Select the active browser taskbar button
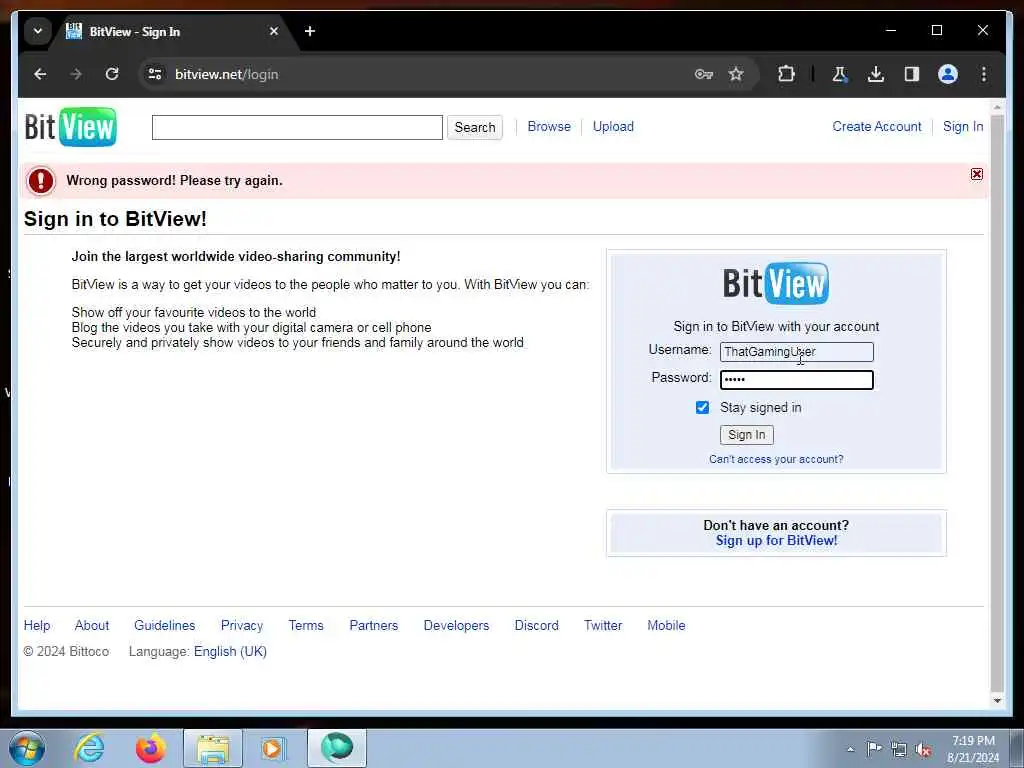Screen dimensions: 1024x768 (x=337, y=748)
